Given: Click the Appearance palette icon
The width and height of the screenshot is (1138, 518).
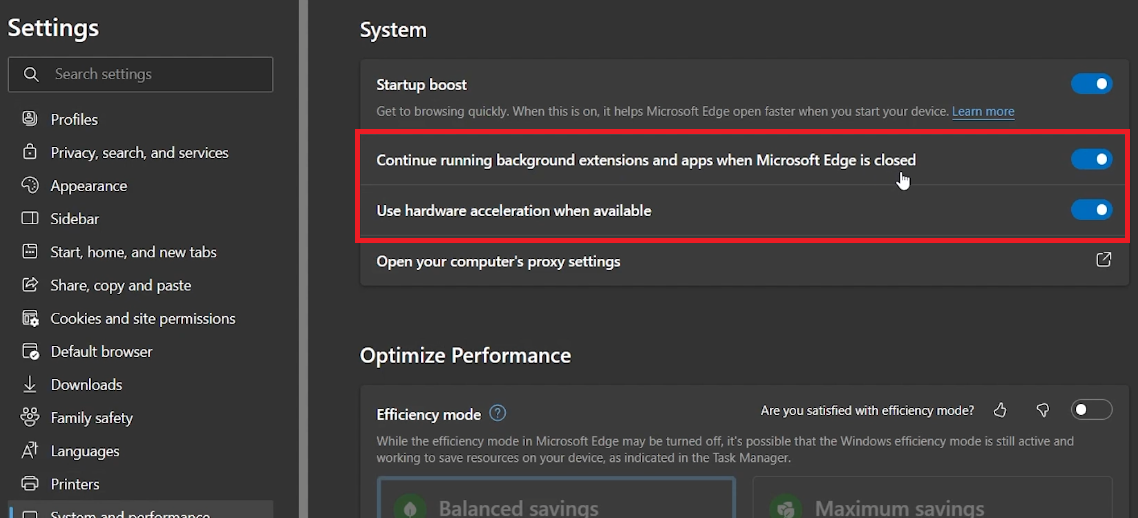Looking at the screenshot, I should pos(30,186).
